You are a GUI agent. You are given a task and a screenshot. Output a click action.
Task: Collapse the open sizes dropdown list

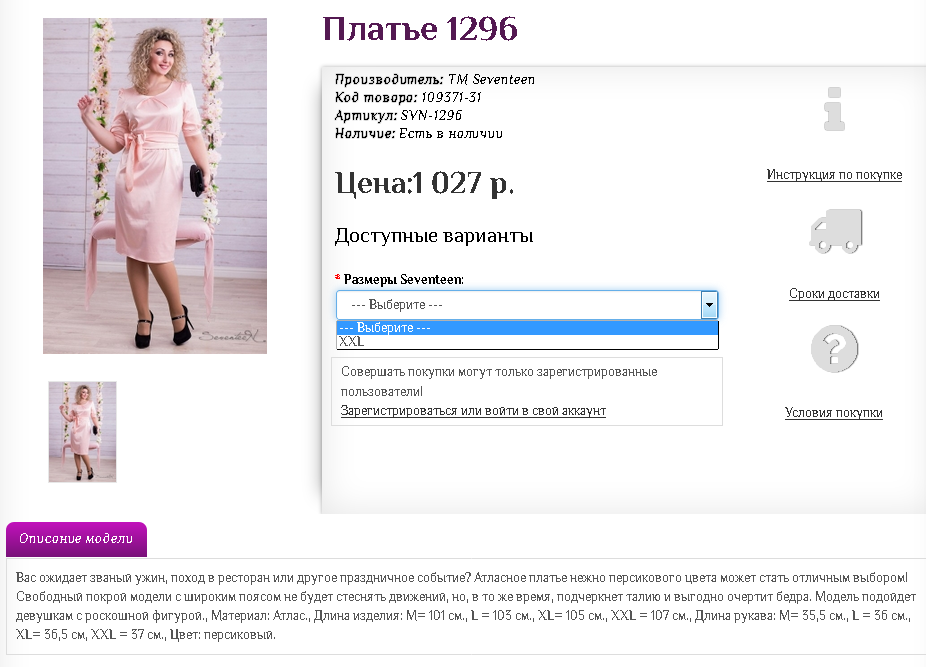(710, 304)
